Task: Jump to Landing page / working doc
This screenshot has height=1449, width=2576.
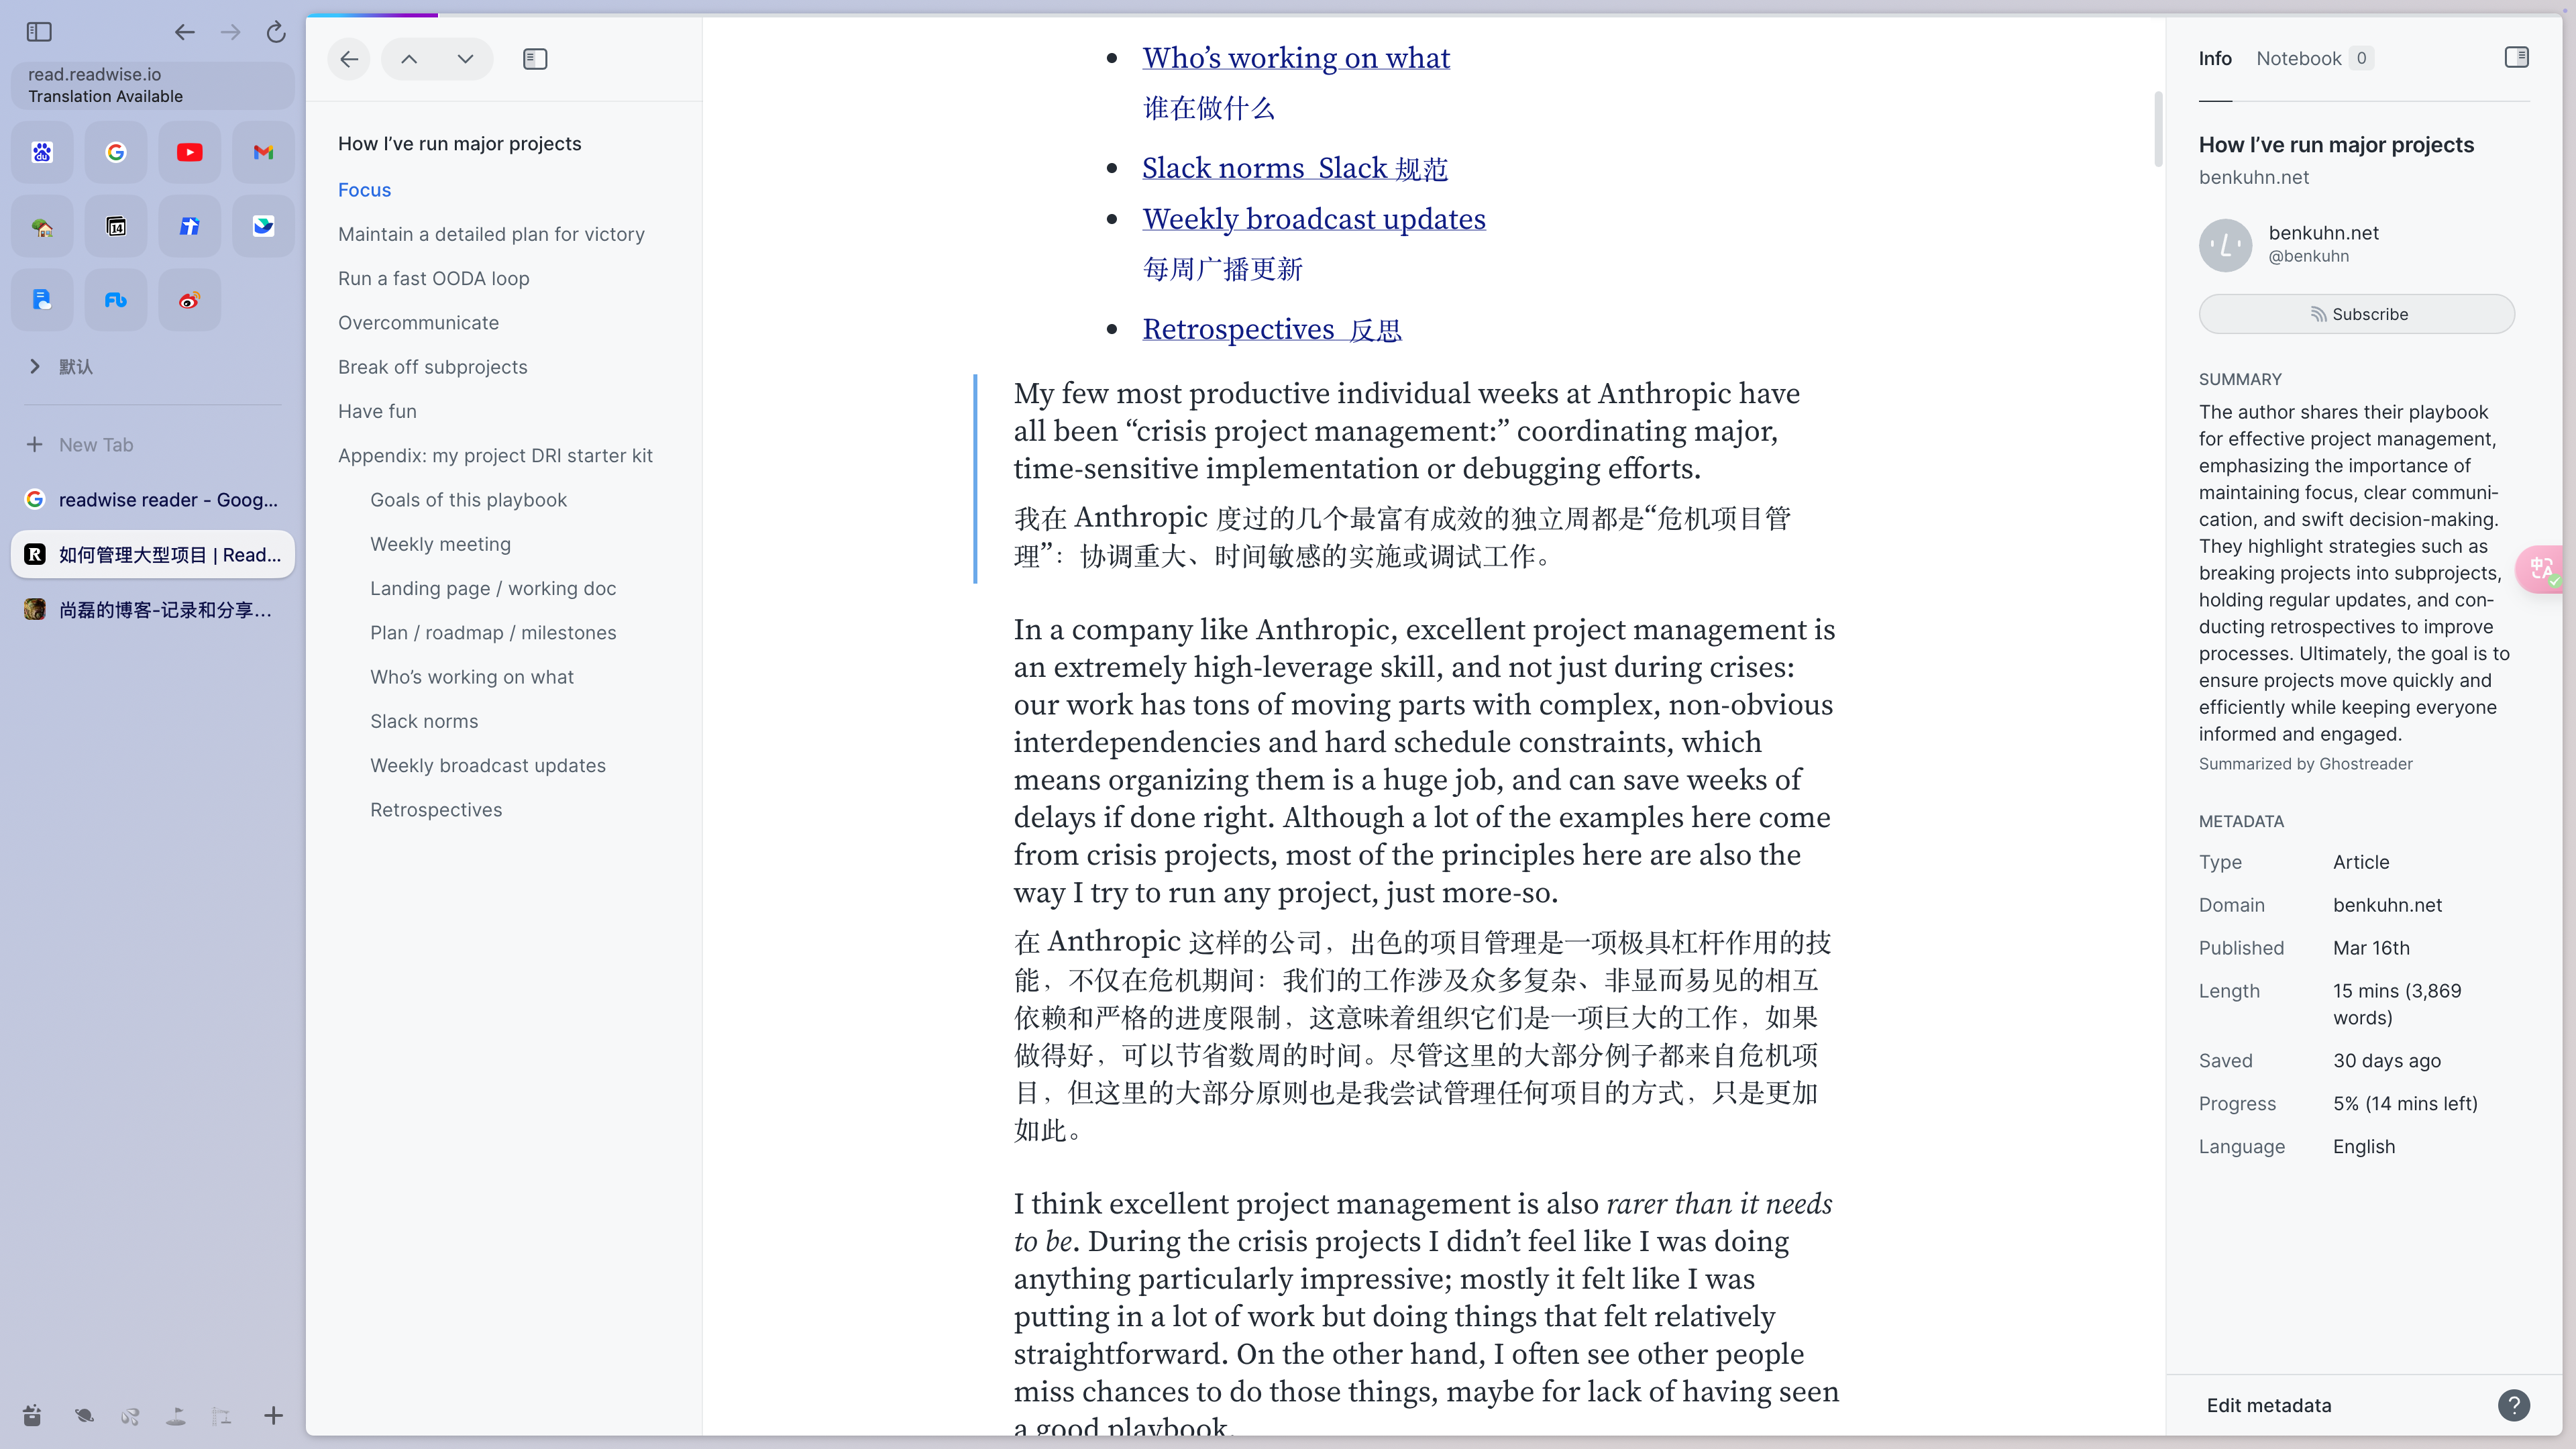Action: [493, 588]
